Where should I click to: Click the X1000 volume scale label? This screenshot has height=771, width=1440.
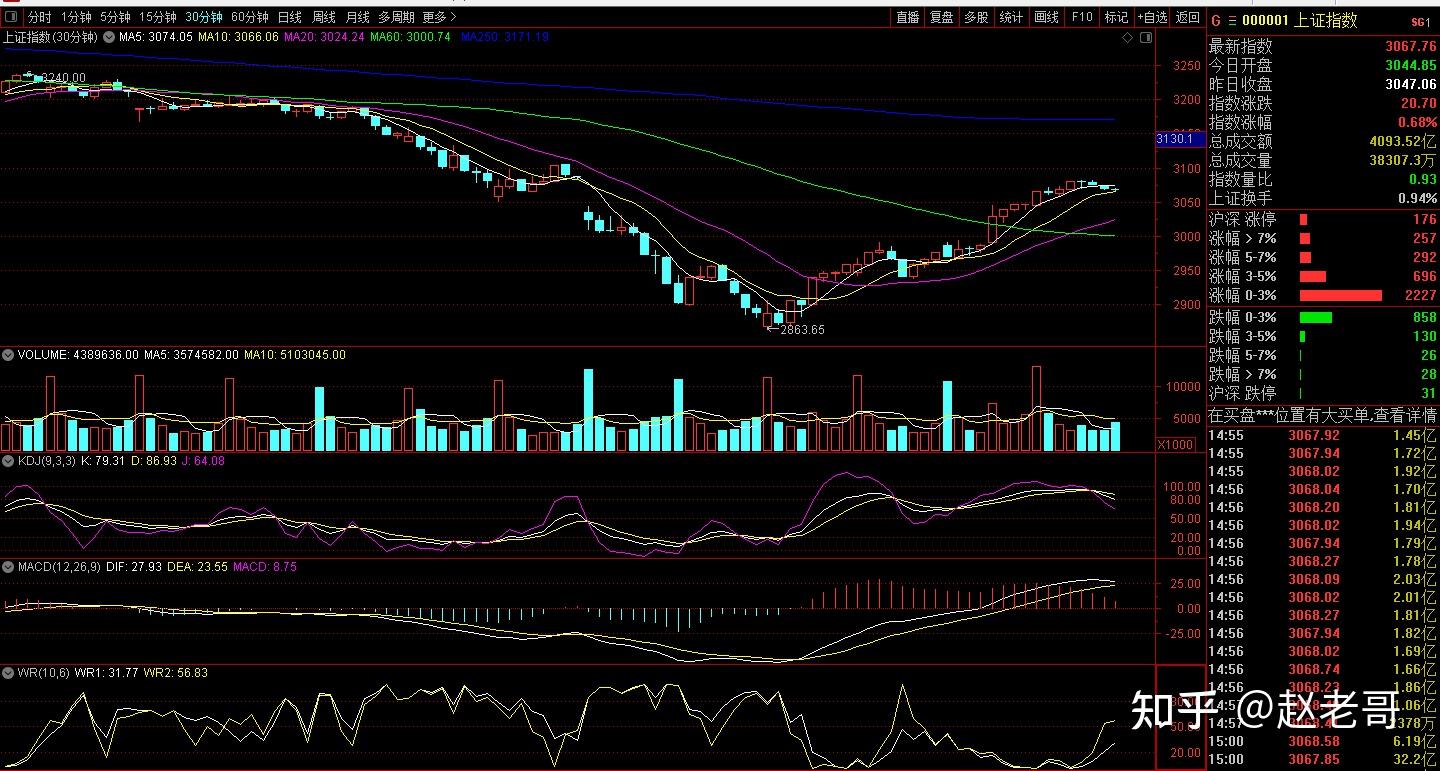1174,444
